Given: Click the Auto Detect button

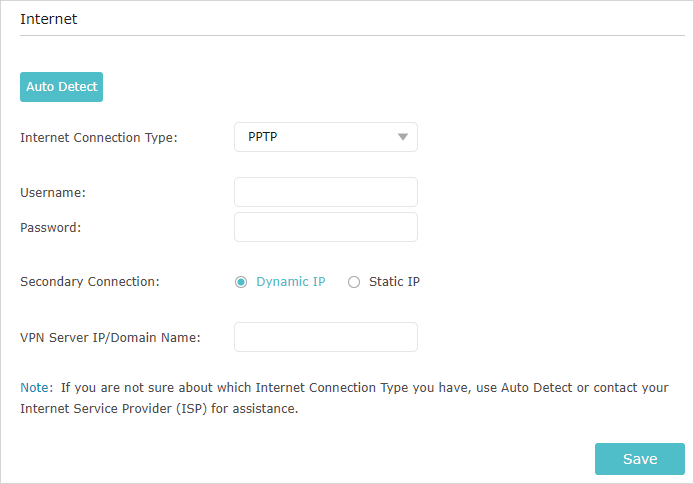Looking at the screenshot, I should click(62, 87).
